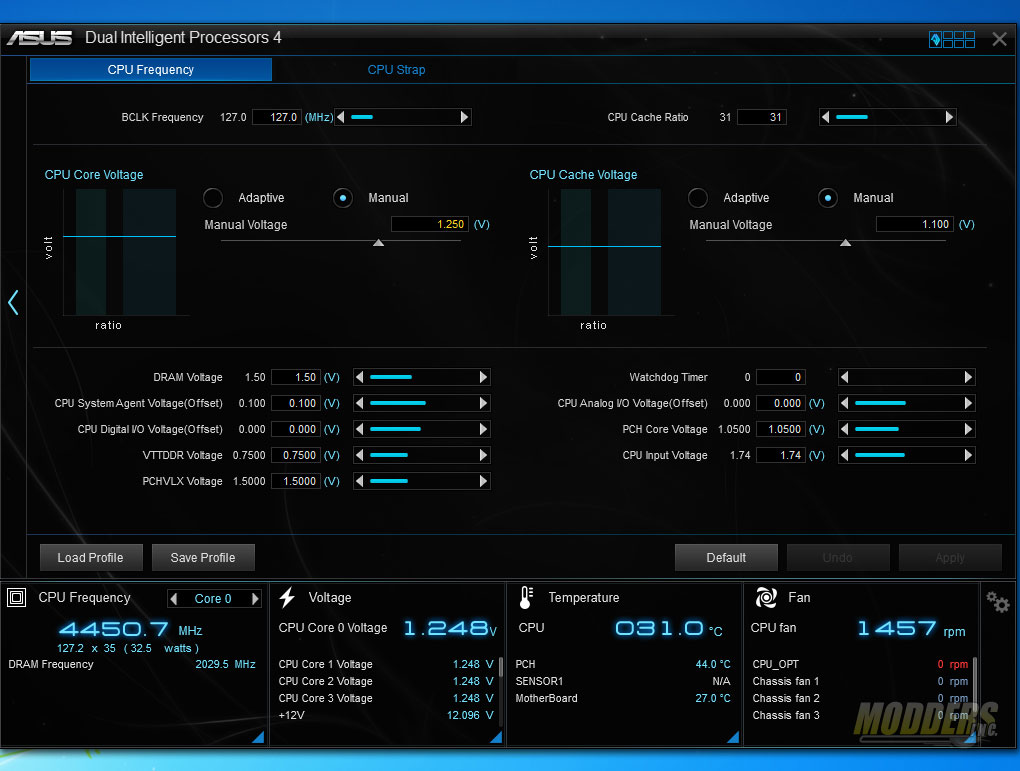
Task: Decrease Watchdog Timer with left arrow
Action: click(844, 377)
